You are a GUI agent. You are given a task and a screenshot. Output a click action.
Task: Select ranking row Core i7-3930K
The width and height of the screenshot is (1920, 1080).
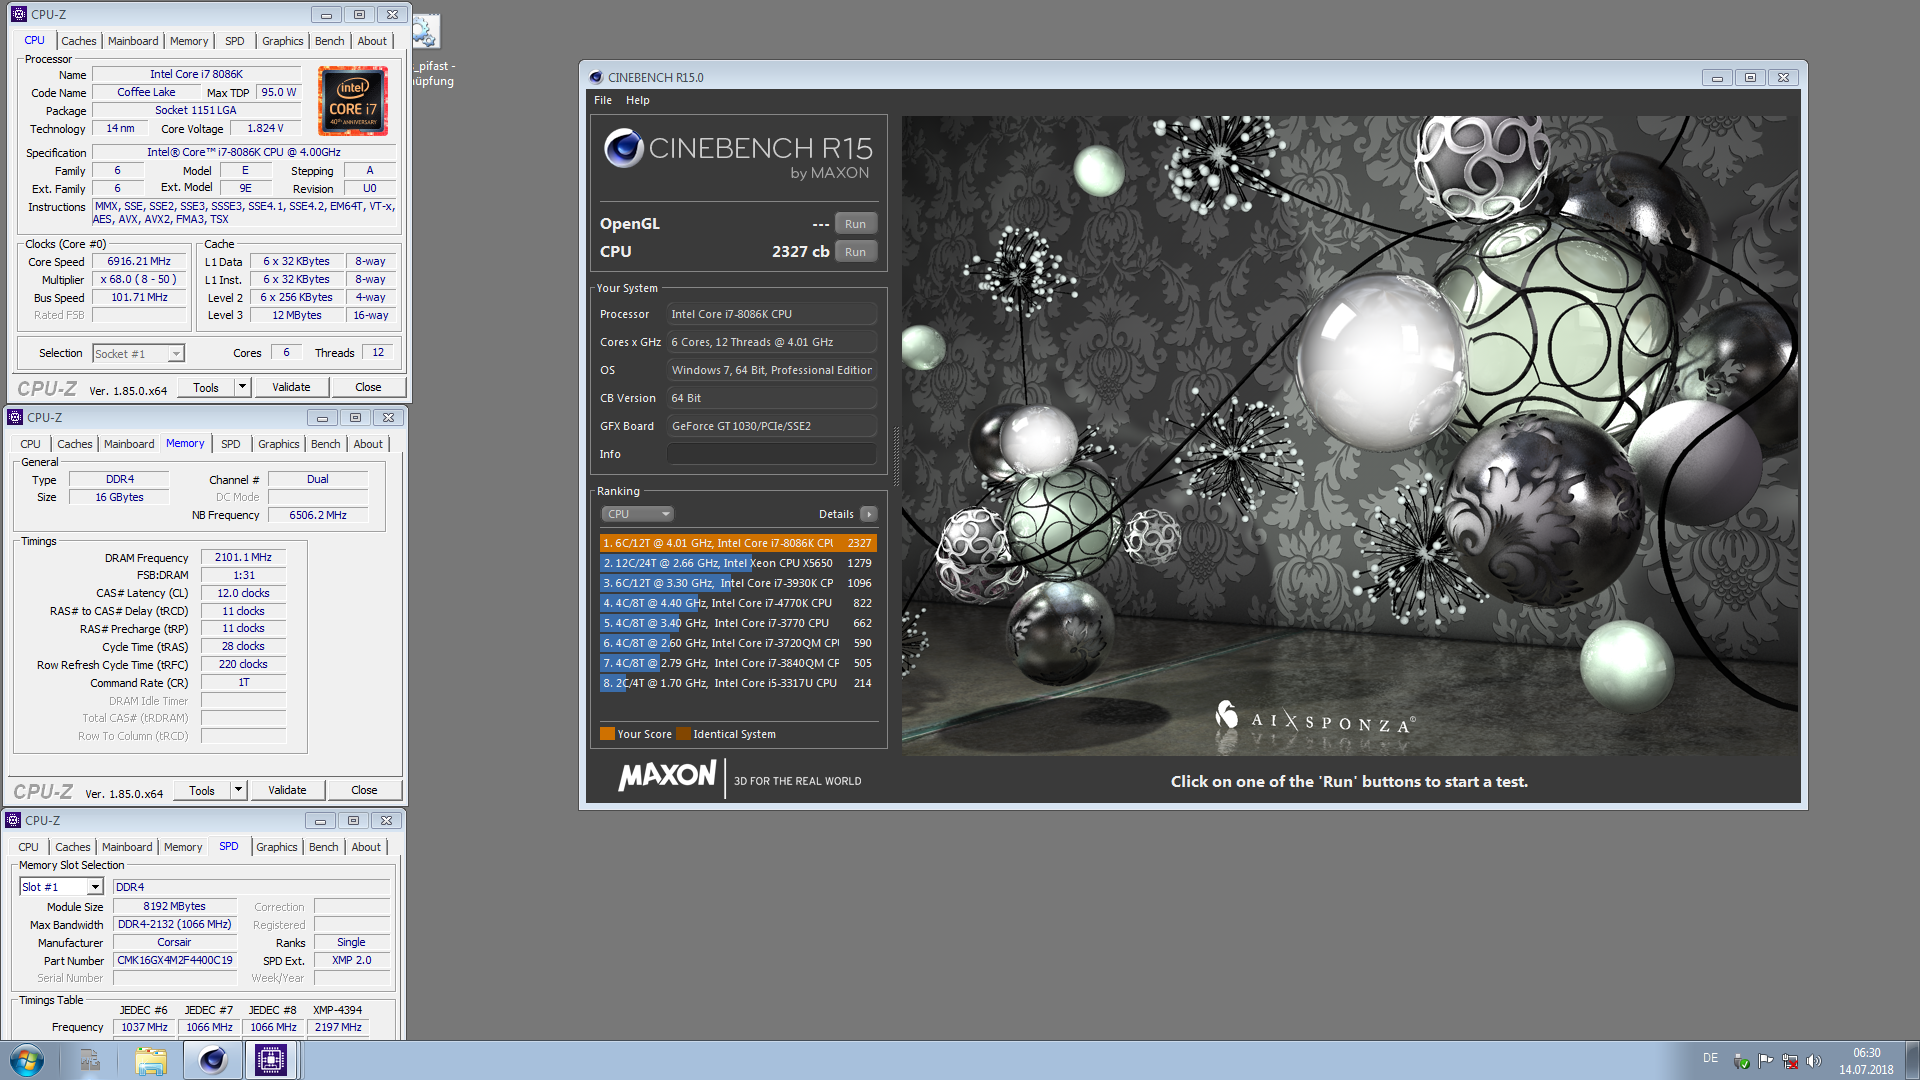point(738,583)
